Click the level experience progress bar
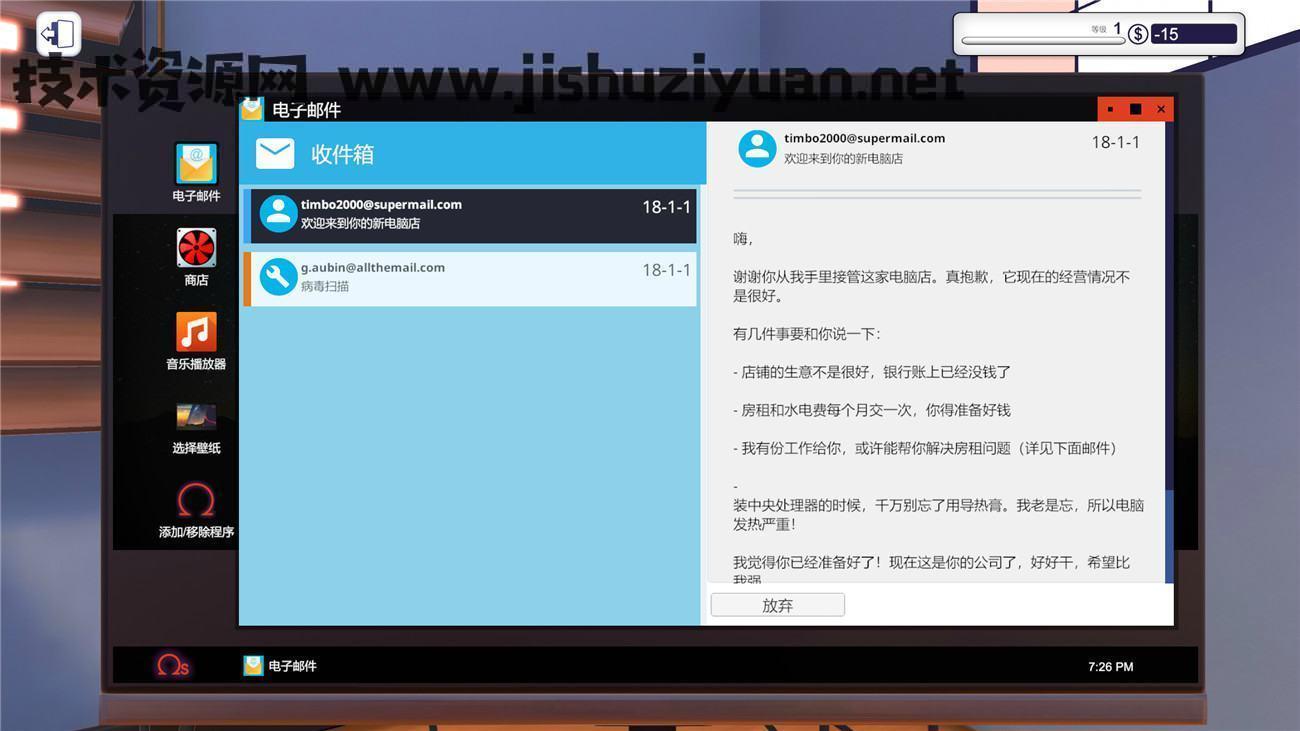Screen dimensions: 1300x731 pos(1041,41)
